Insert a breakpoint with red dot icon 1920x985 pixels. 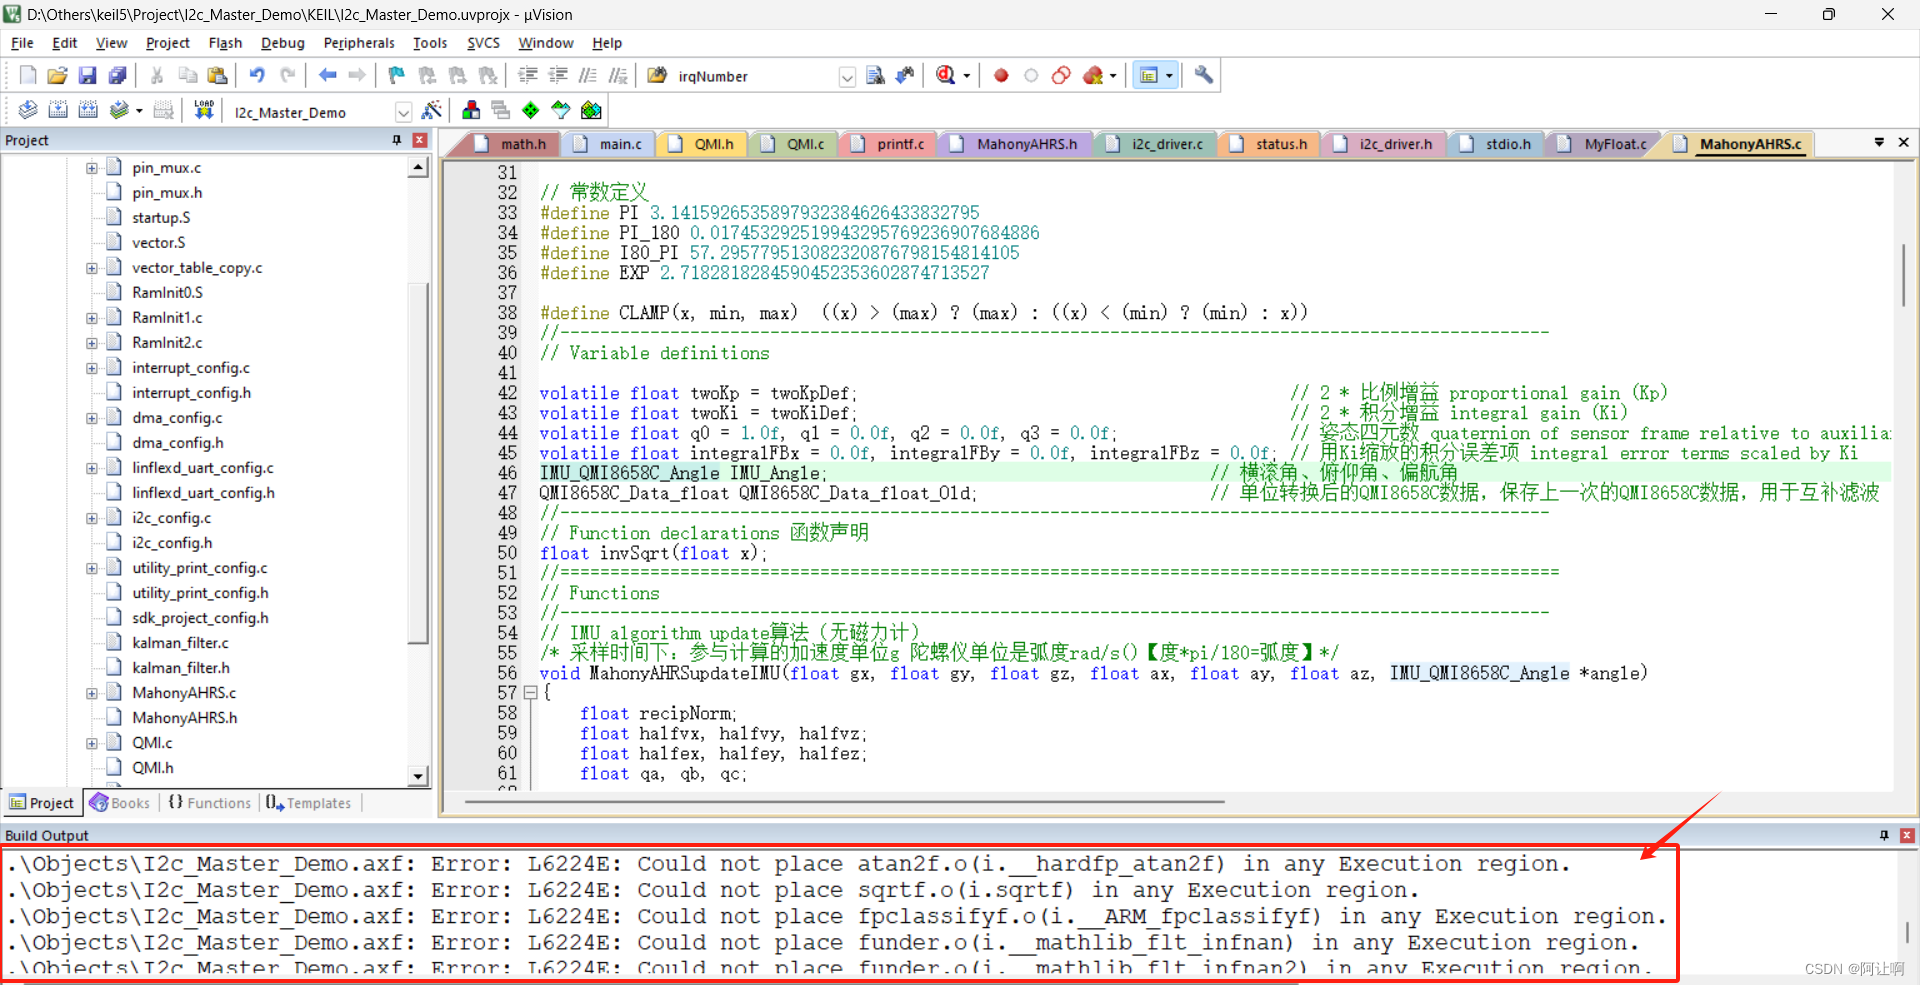(x=1000, y=75)
